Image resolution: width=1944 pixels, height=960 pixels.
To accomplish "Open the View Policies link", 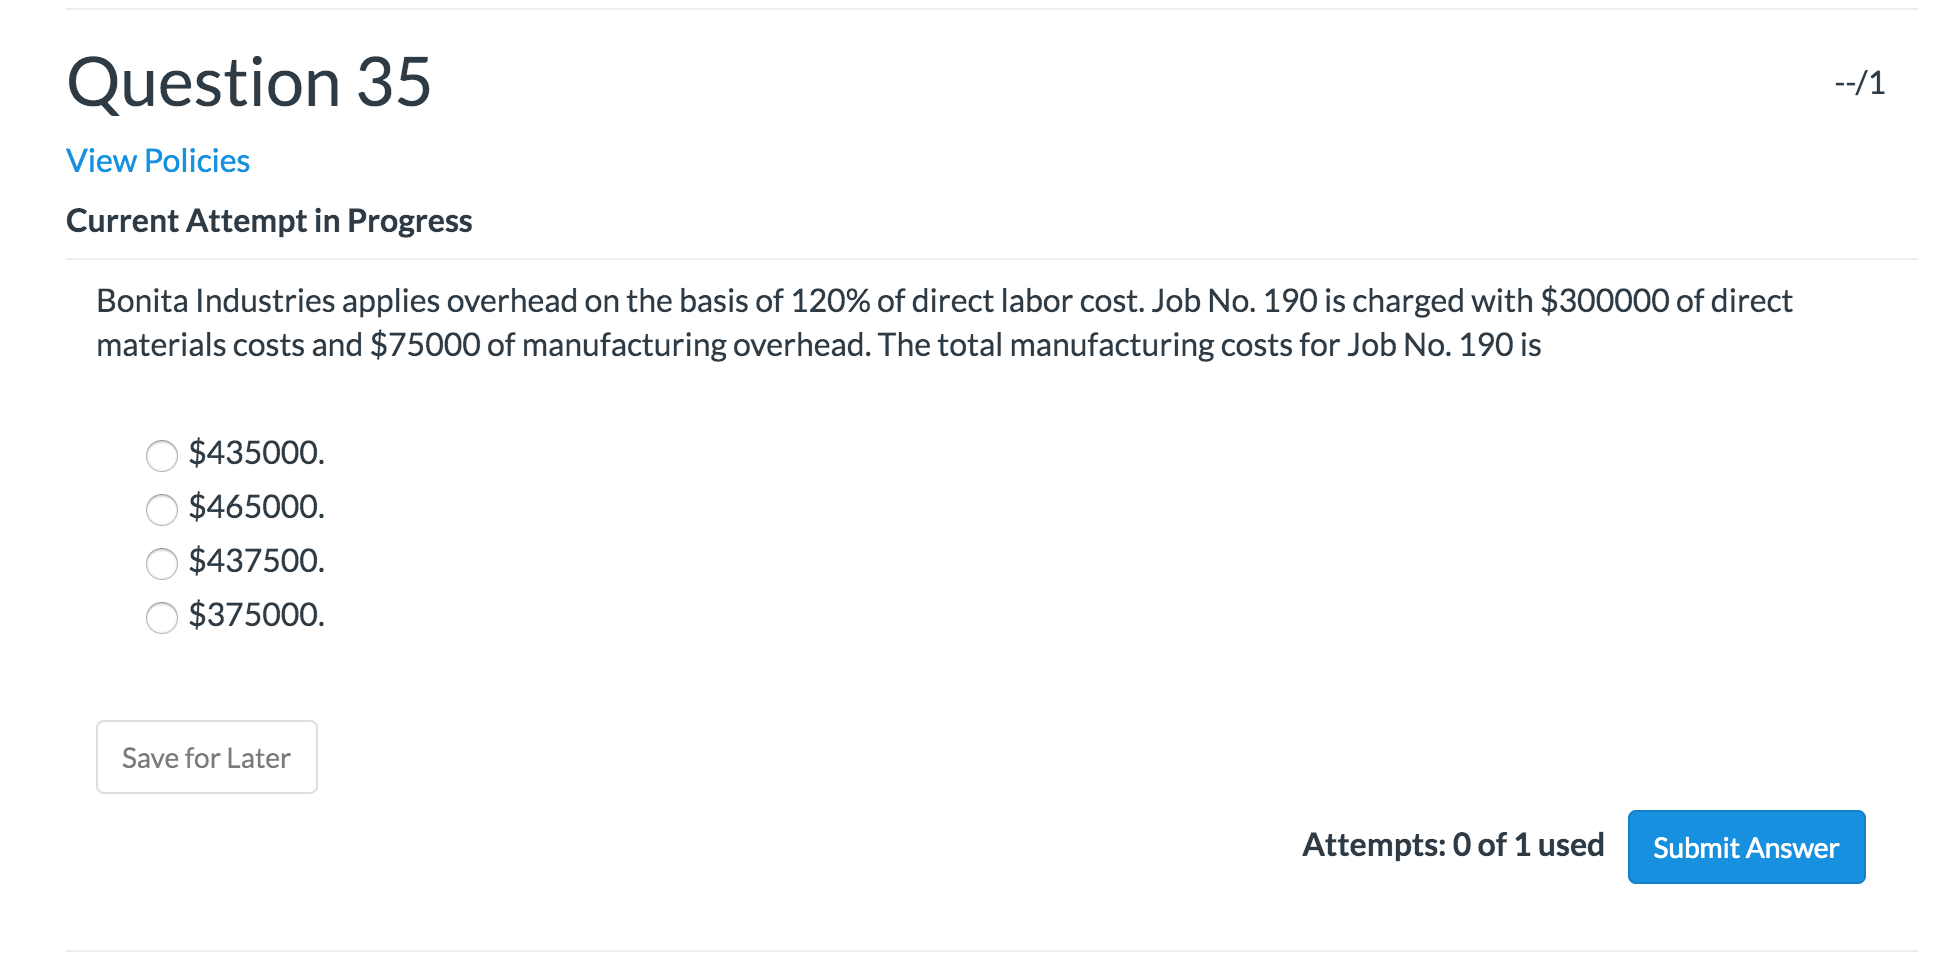I will pos(157,160).
